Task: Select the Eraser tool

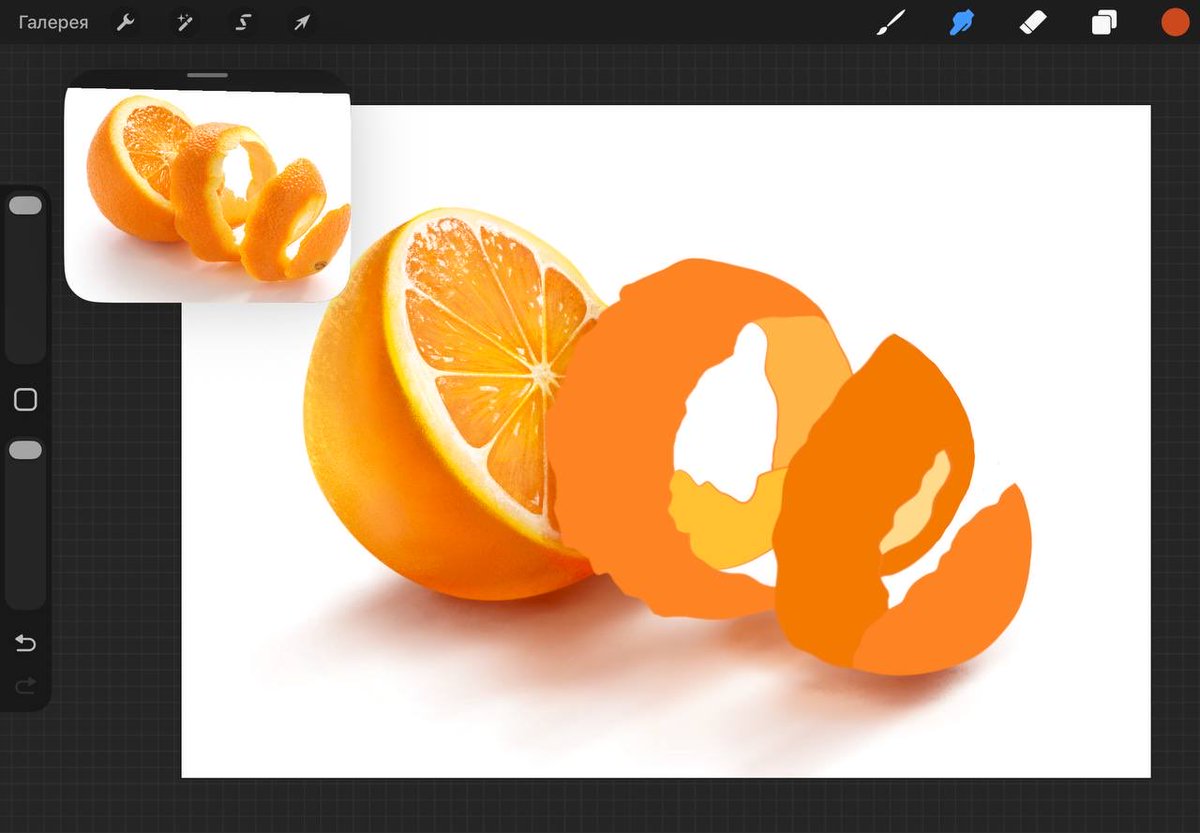Action: [1032, 22]
